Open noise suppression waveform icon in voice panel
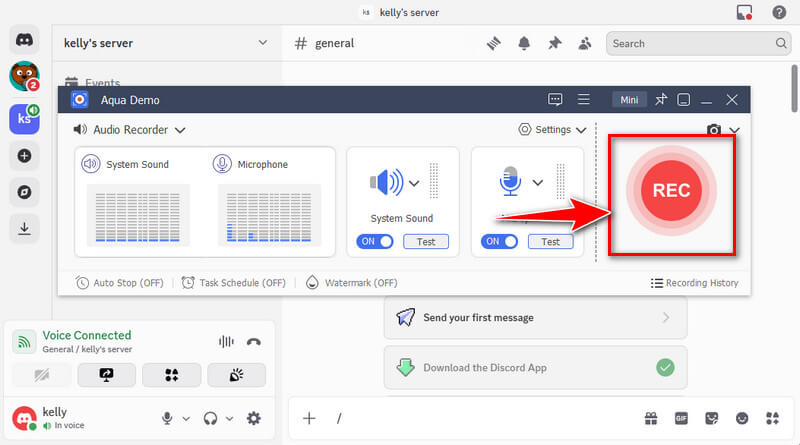 226,341
